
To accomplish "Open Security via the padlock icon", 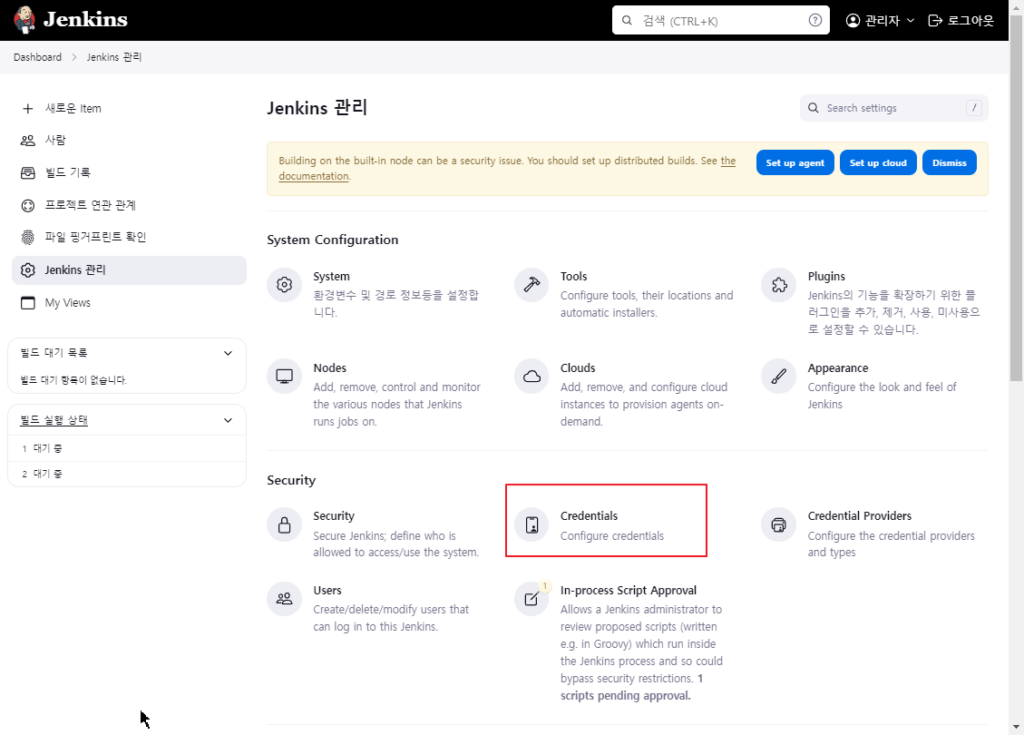I will [284, 525].
